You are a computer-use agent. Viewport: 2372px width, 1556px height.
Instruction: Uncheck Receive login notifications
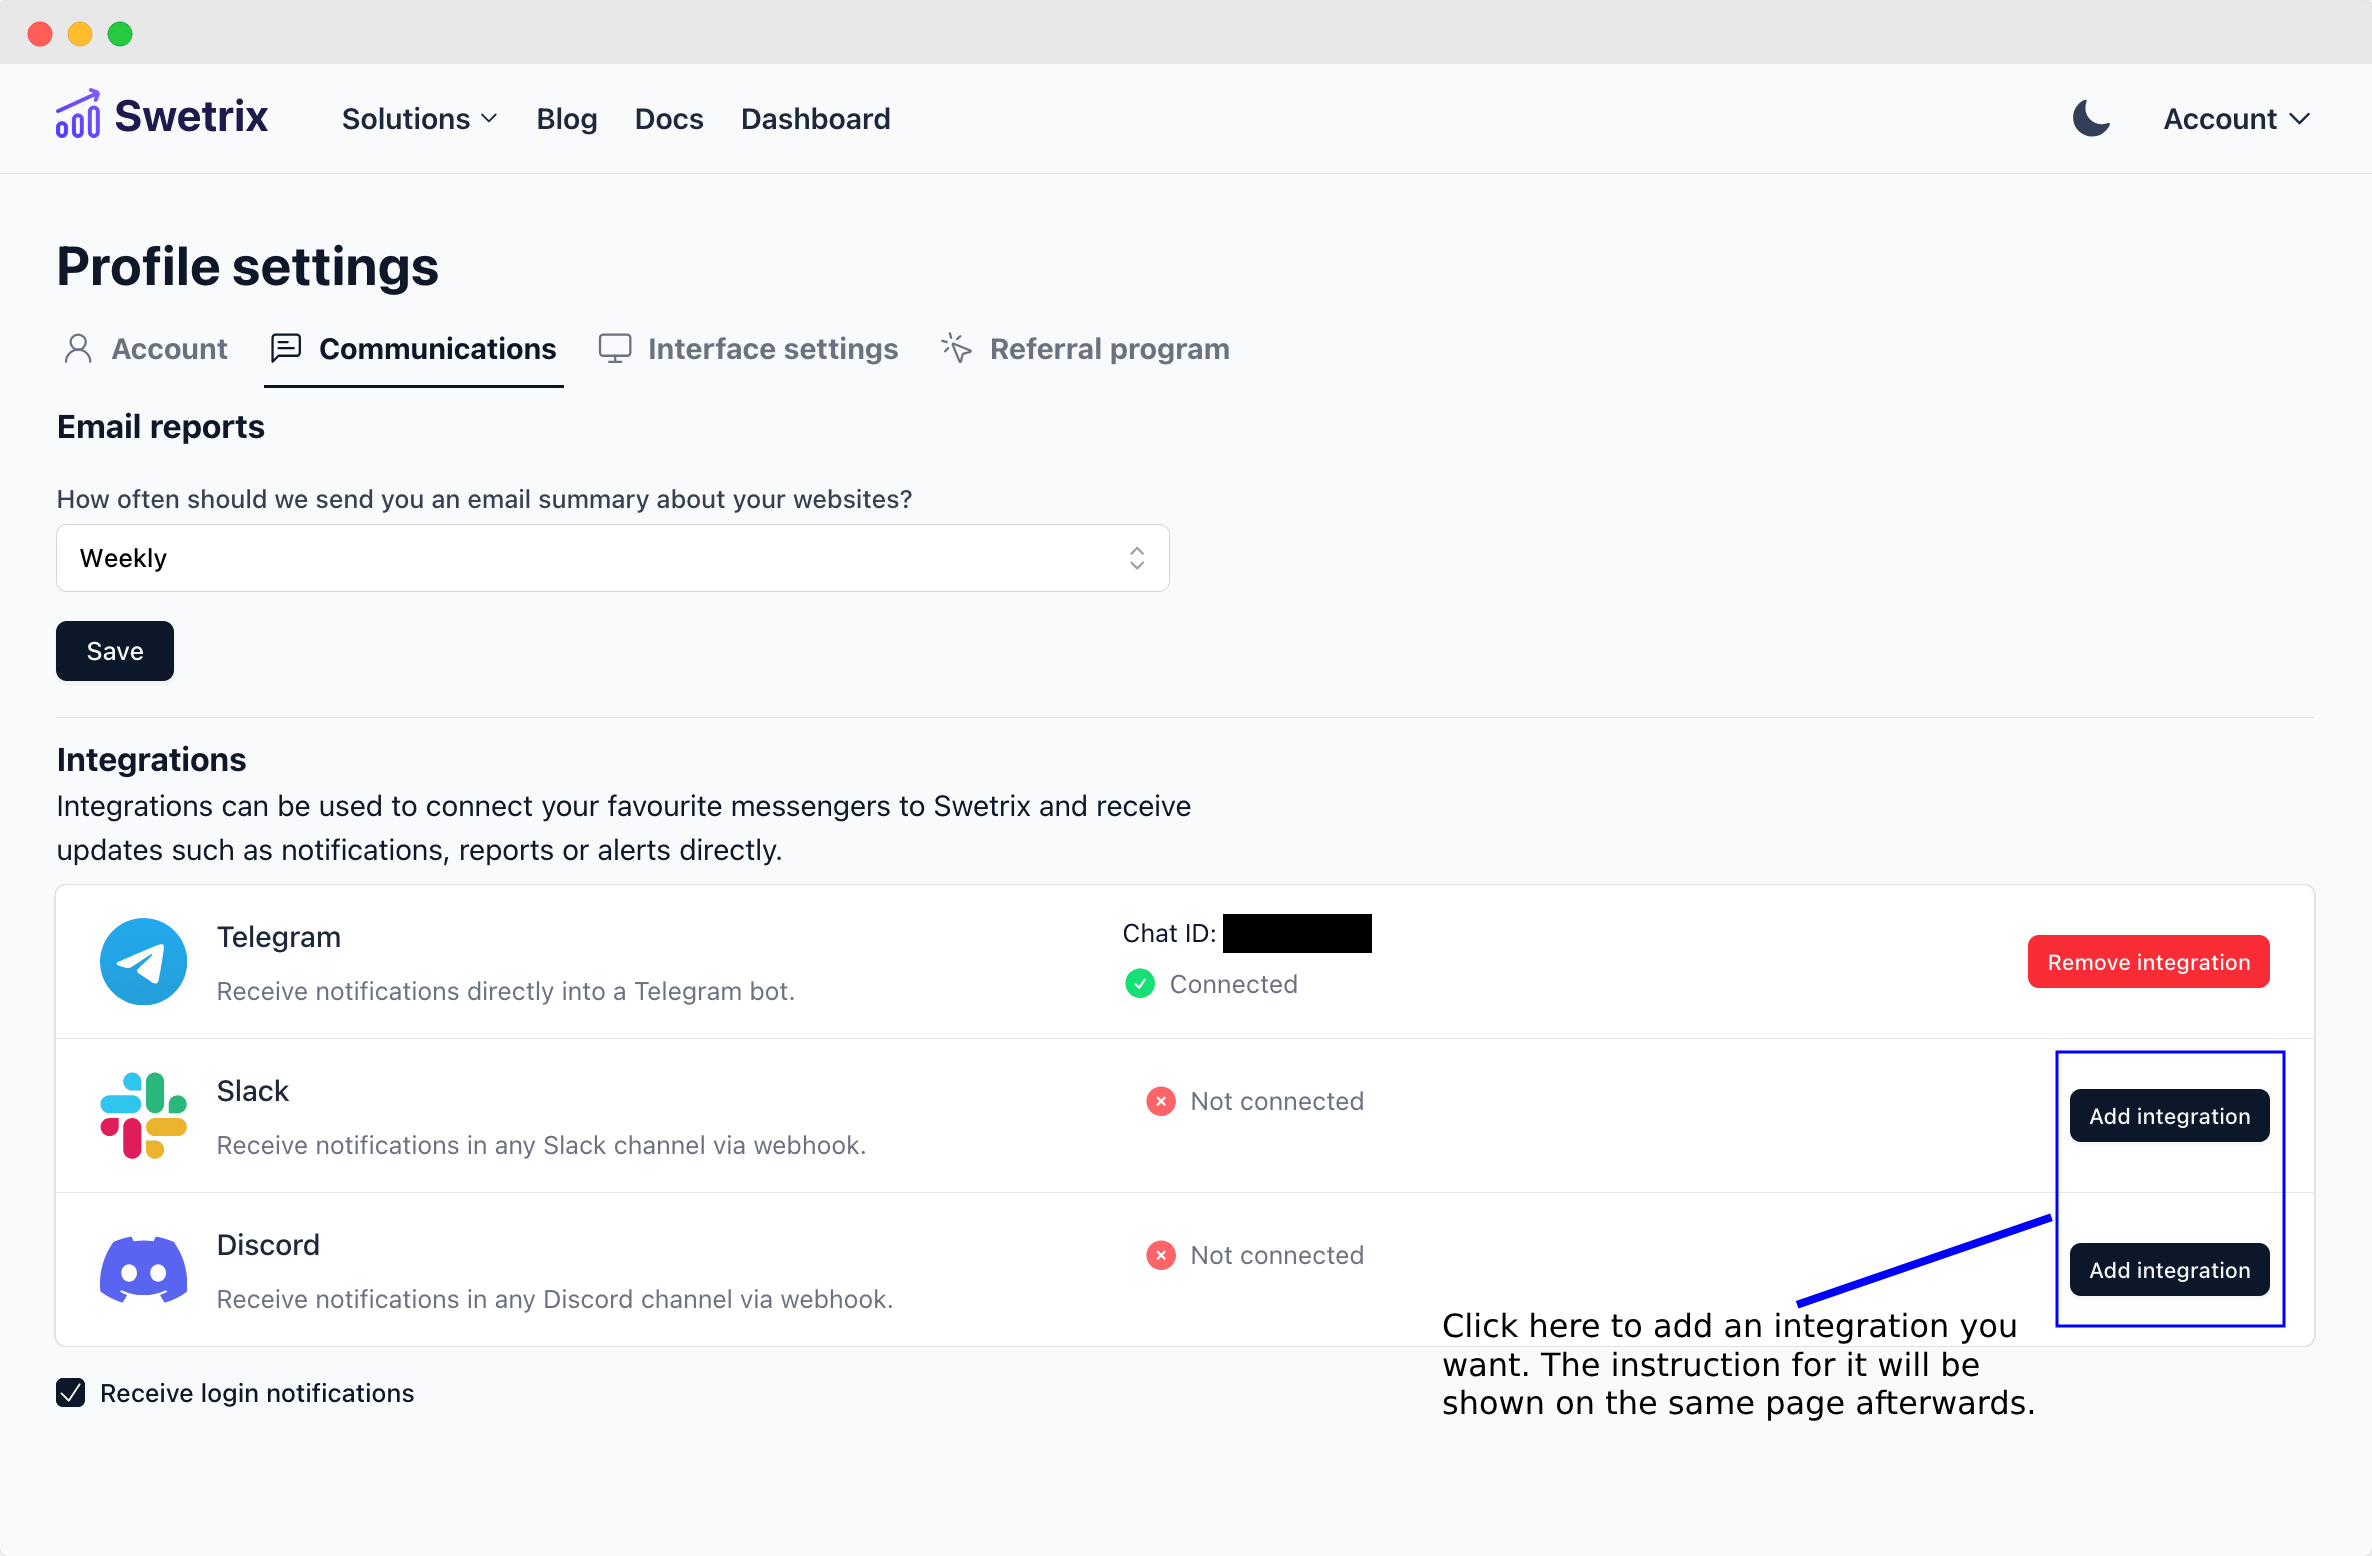click(70, 1392)
